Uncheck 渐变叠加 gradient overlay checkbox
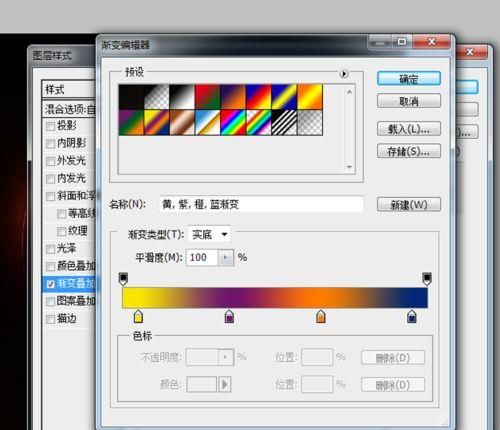 [50, 284]
